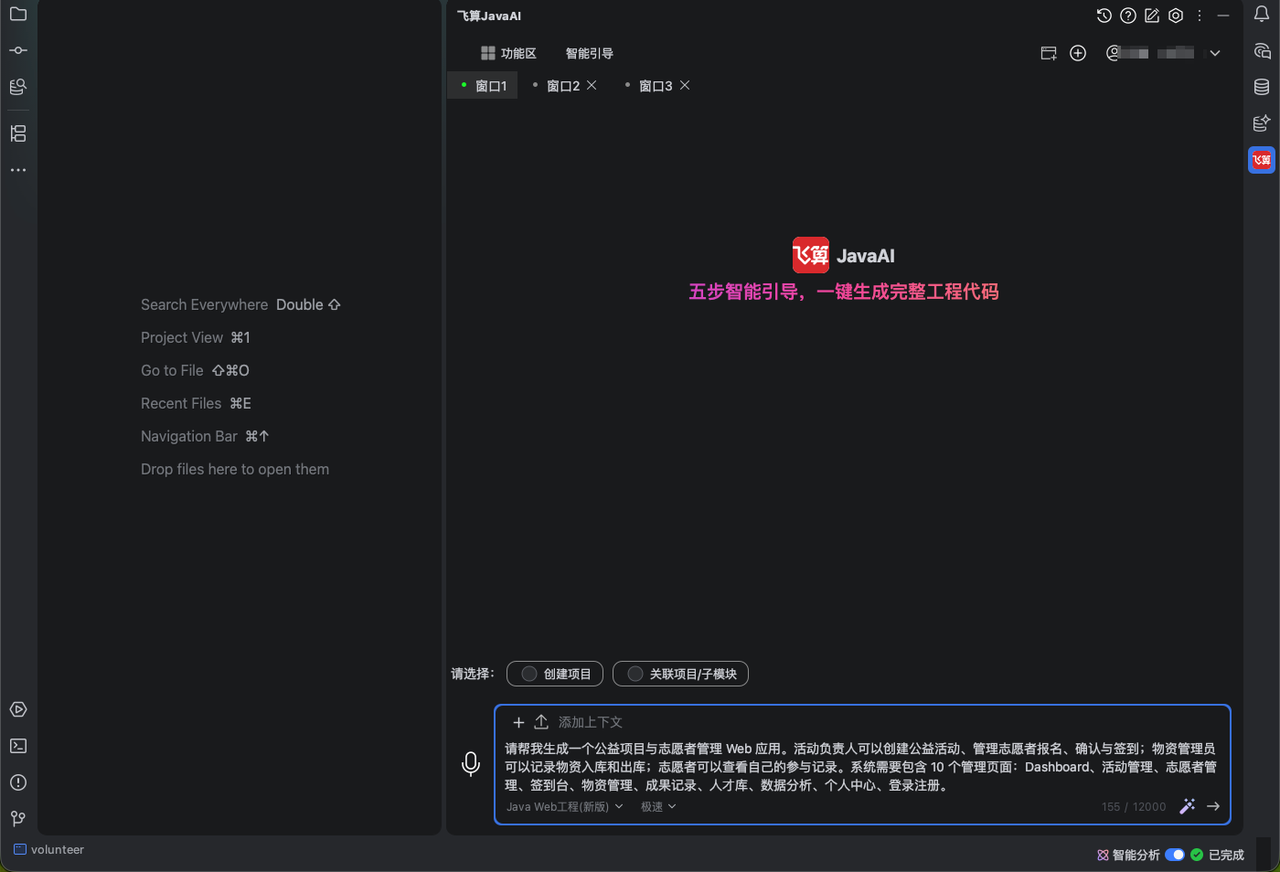Close the 窗口3 tab
The width and height of the screenshot is (1280, 872).
pyautogui.click(x=685, y=85)
